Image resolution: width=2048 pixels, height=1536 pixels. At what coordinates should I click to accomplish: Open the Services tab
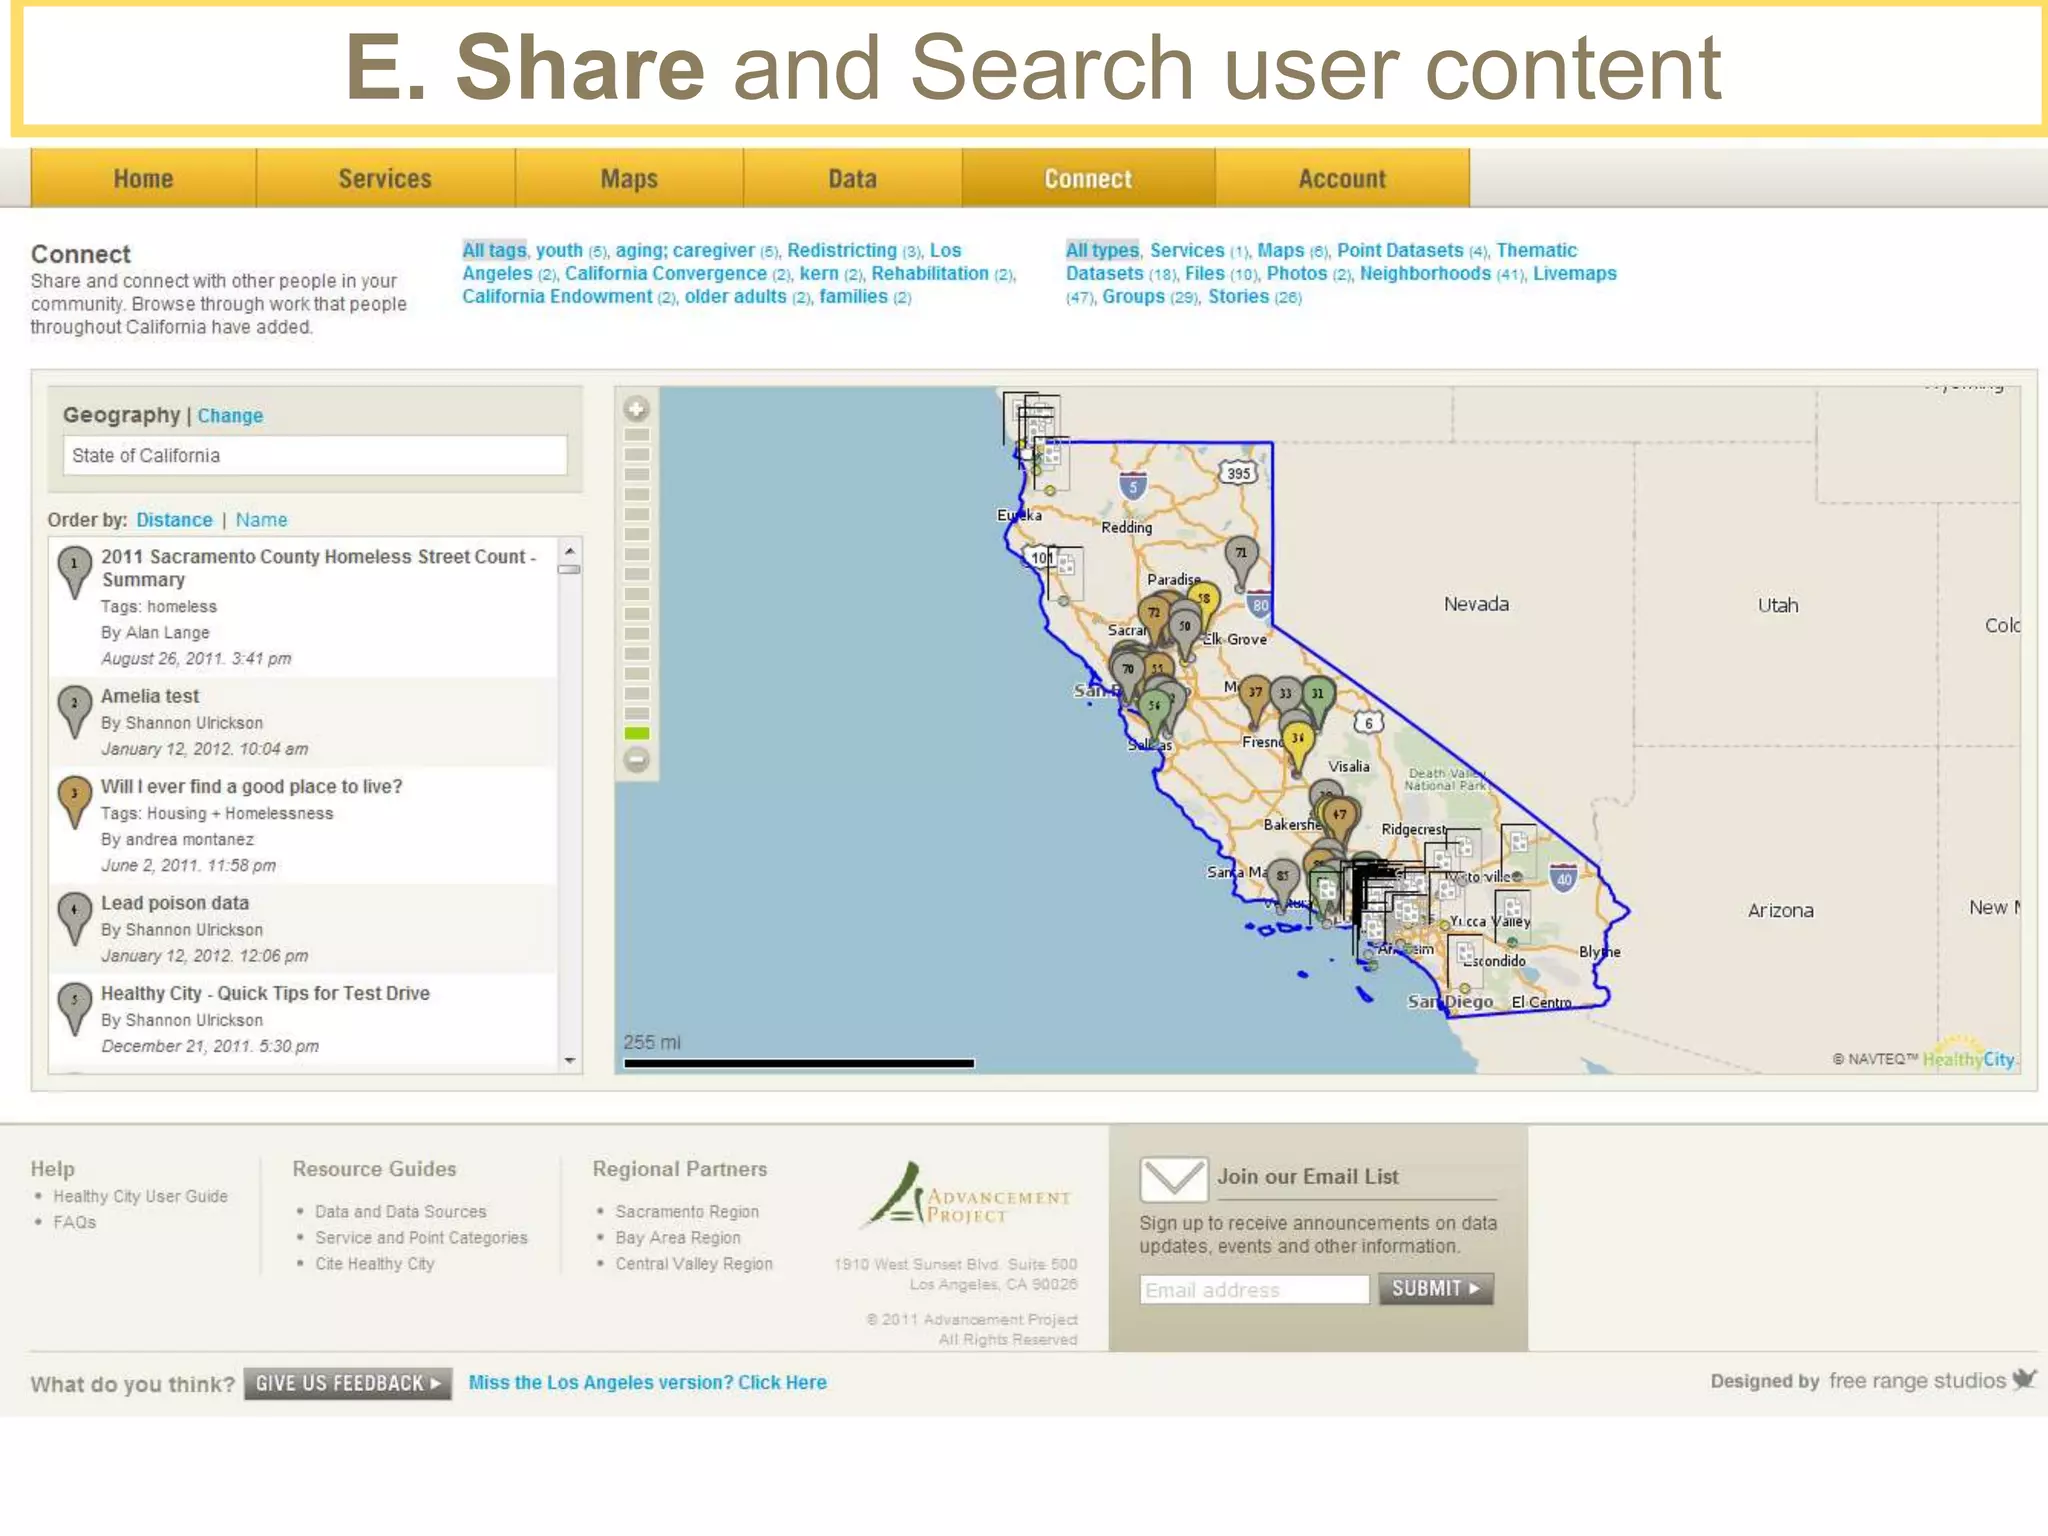tap(385, 179)
